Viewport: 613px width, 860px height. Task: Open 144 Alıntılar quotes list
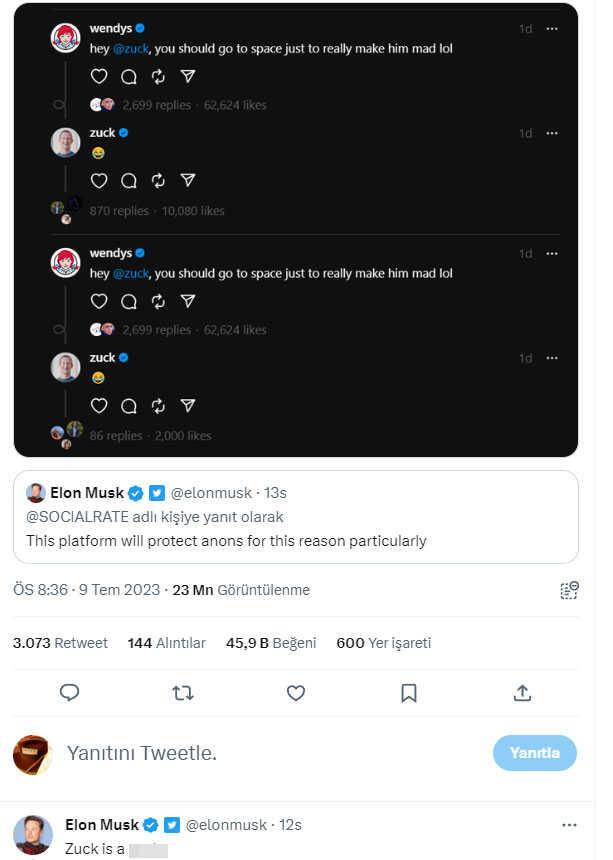pyautogui.click(x=166, y=643)
